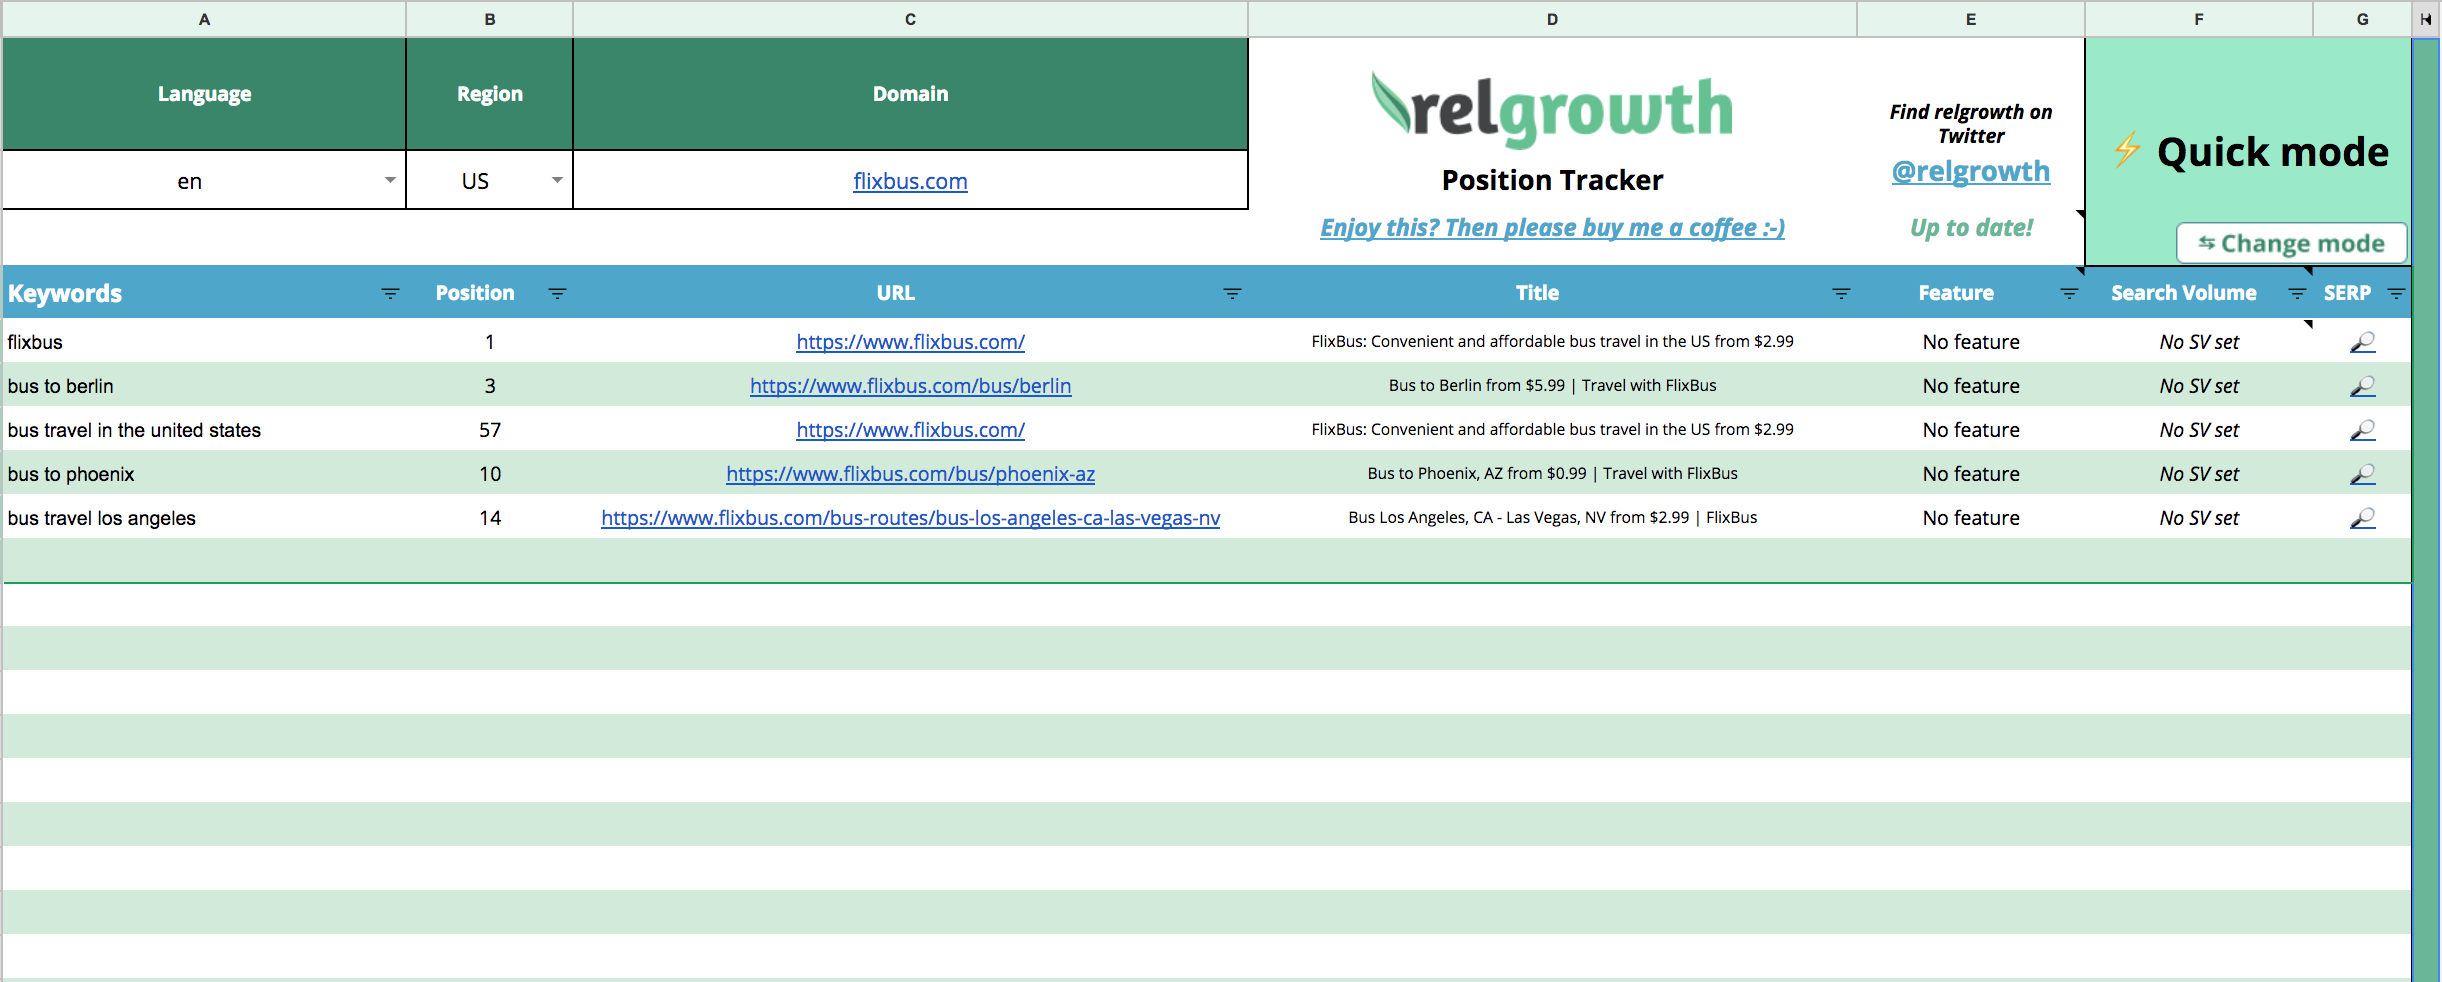Image resolution: width=2442 pixels, height=982 pixels.
Task: Select column E header
Action: coord(1971,19)
